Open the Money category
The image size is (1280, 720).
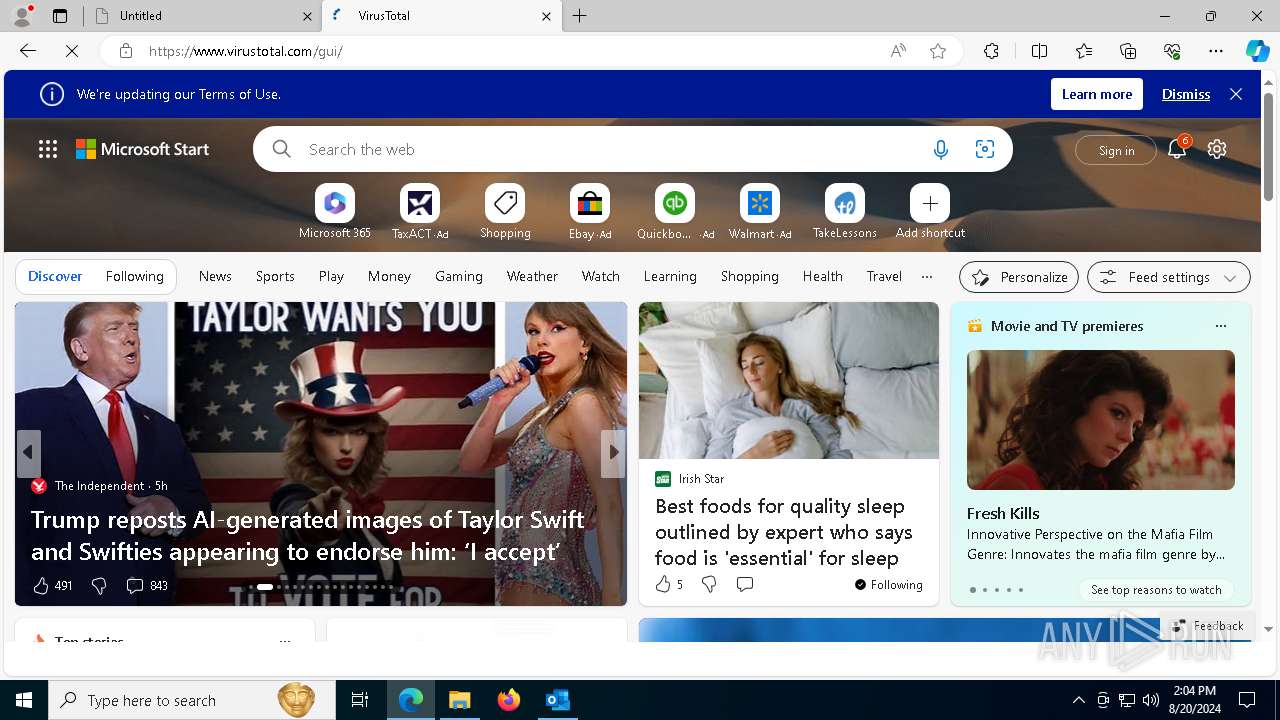[x=389, y=276]
